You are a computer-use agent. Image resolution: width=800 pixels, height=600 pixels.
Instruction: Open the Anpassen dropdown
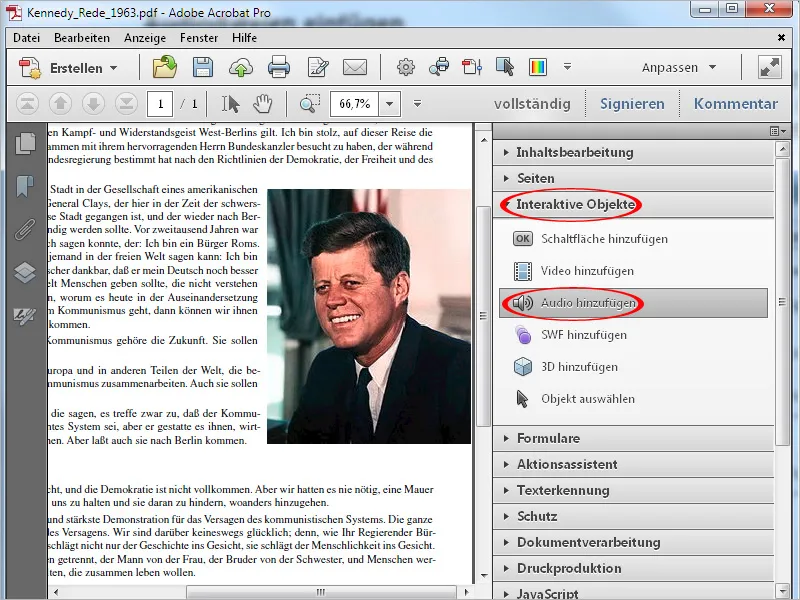(x=679, y=68)
